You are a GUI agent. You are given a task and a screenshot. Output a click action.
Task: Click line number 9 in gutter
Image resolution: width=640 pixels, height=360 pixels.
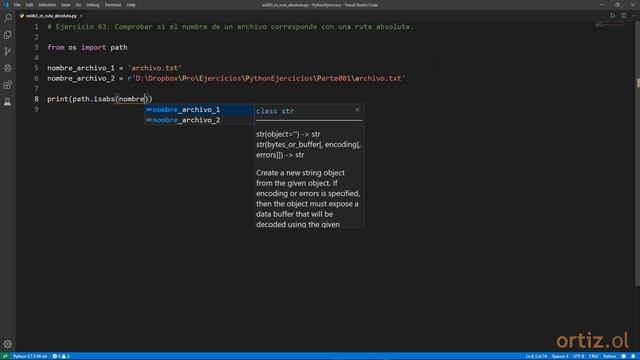tap(36, 109)
